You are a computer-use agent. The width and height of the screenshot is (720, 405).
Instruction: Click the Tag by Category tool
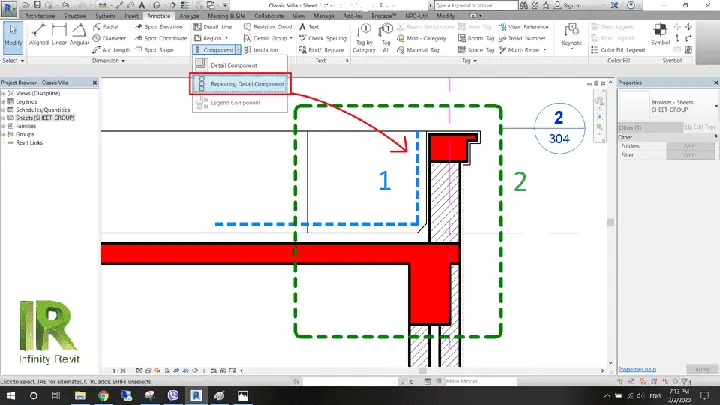point(364,38)
